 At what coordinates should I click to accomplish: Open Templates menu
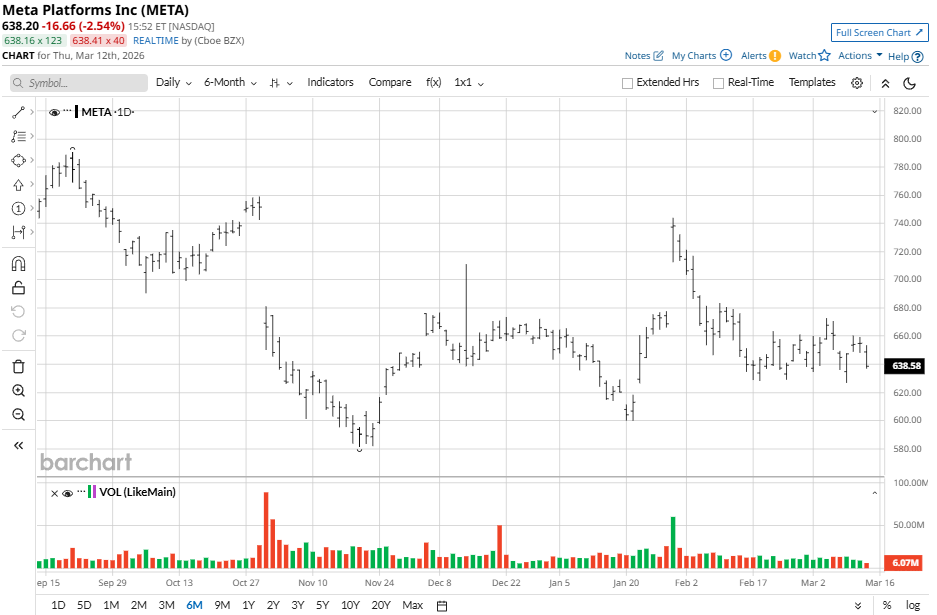coord(812,82)
